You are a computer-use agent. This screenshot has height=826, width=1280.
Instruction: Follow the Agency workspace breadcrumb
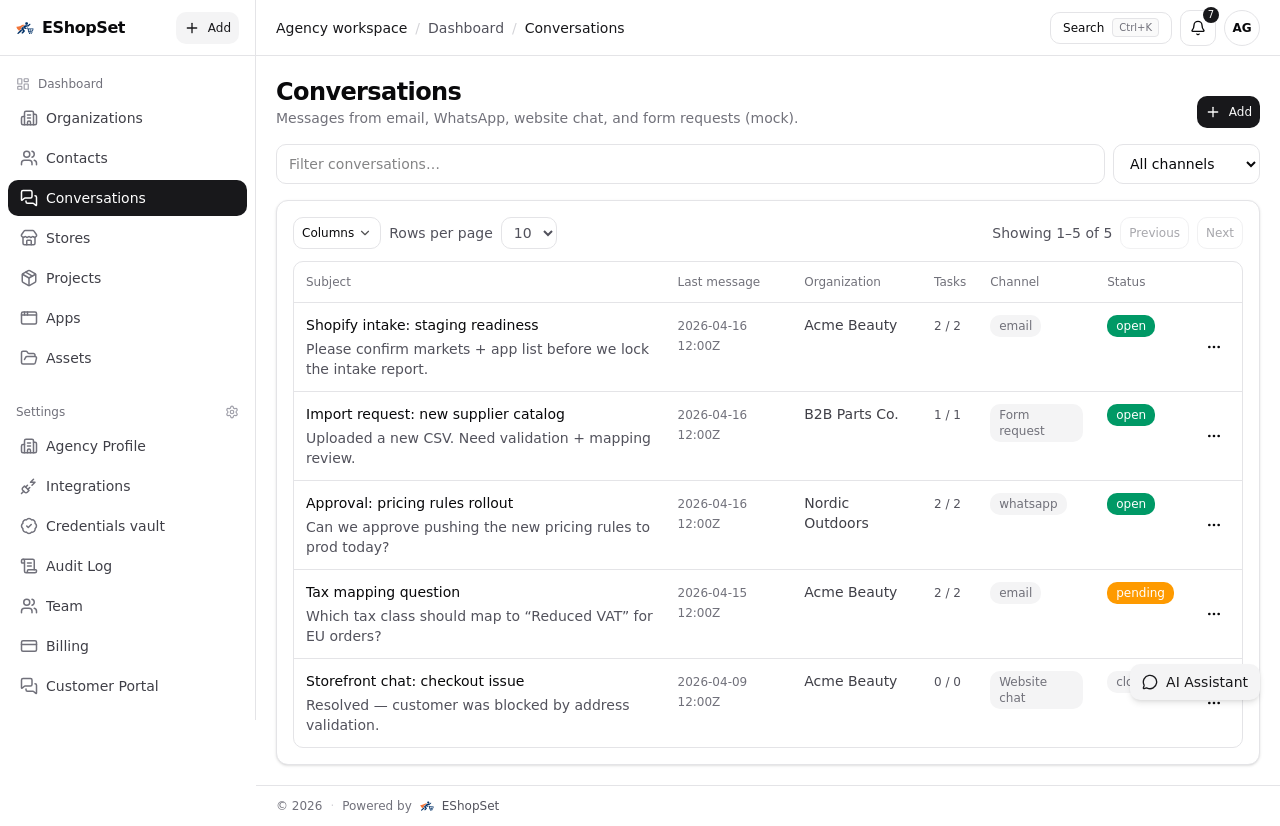point(341,27)
